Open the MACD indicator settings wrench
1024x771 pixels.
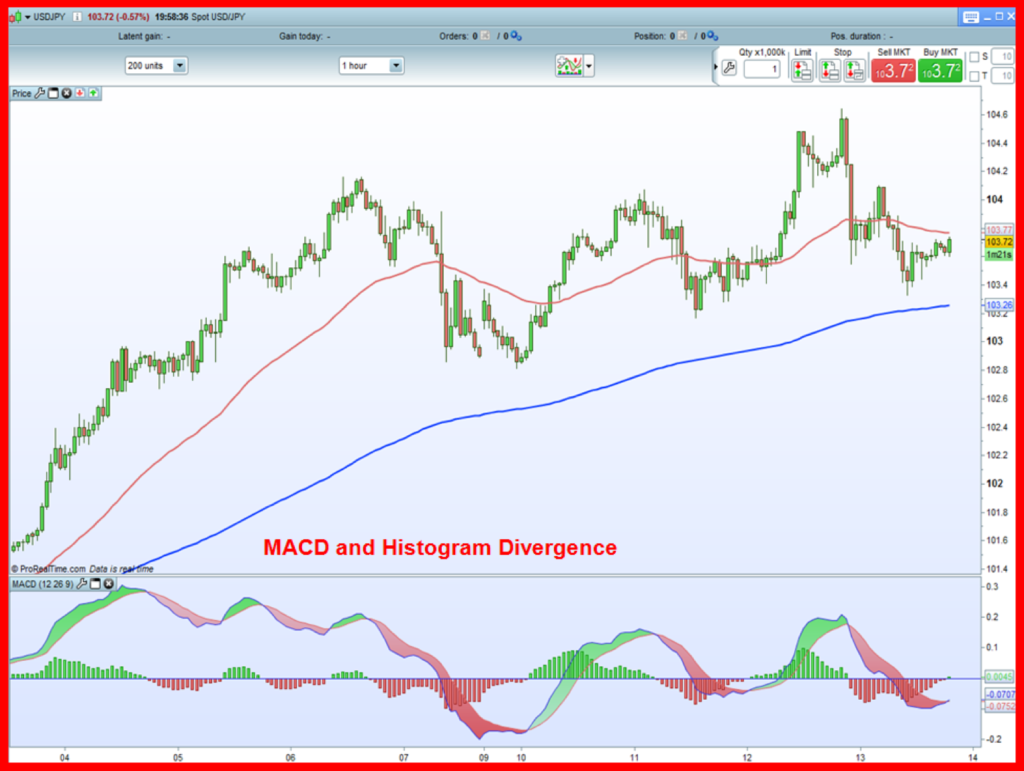[83, 583]
